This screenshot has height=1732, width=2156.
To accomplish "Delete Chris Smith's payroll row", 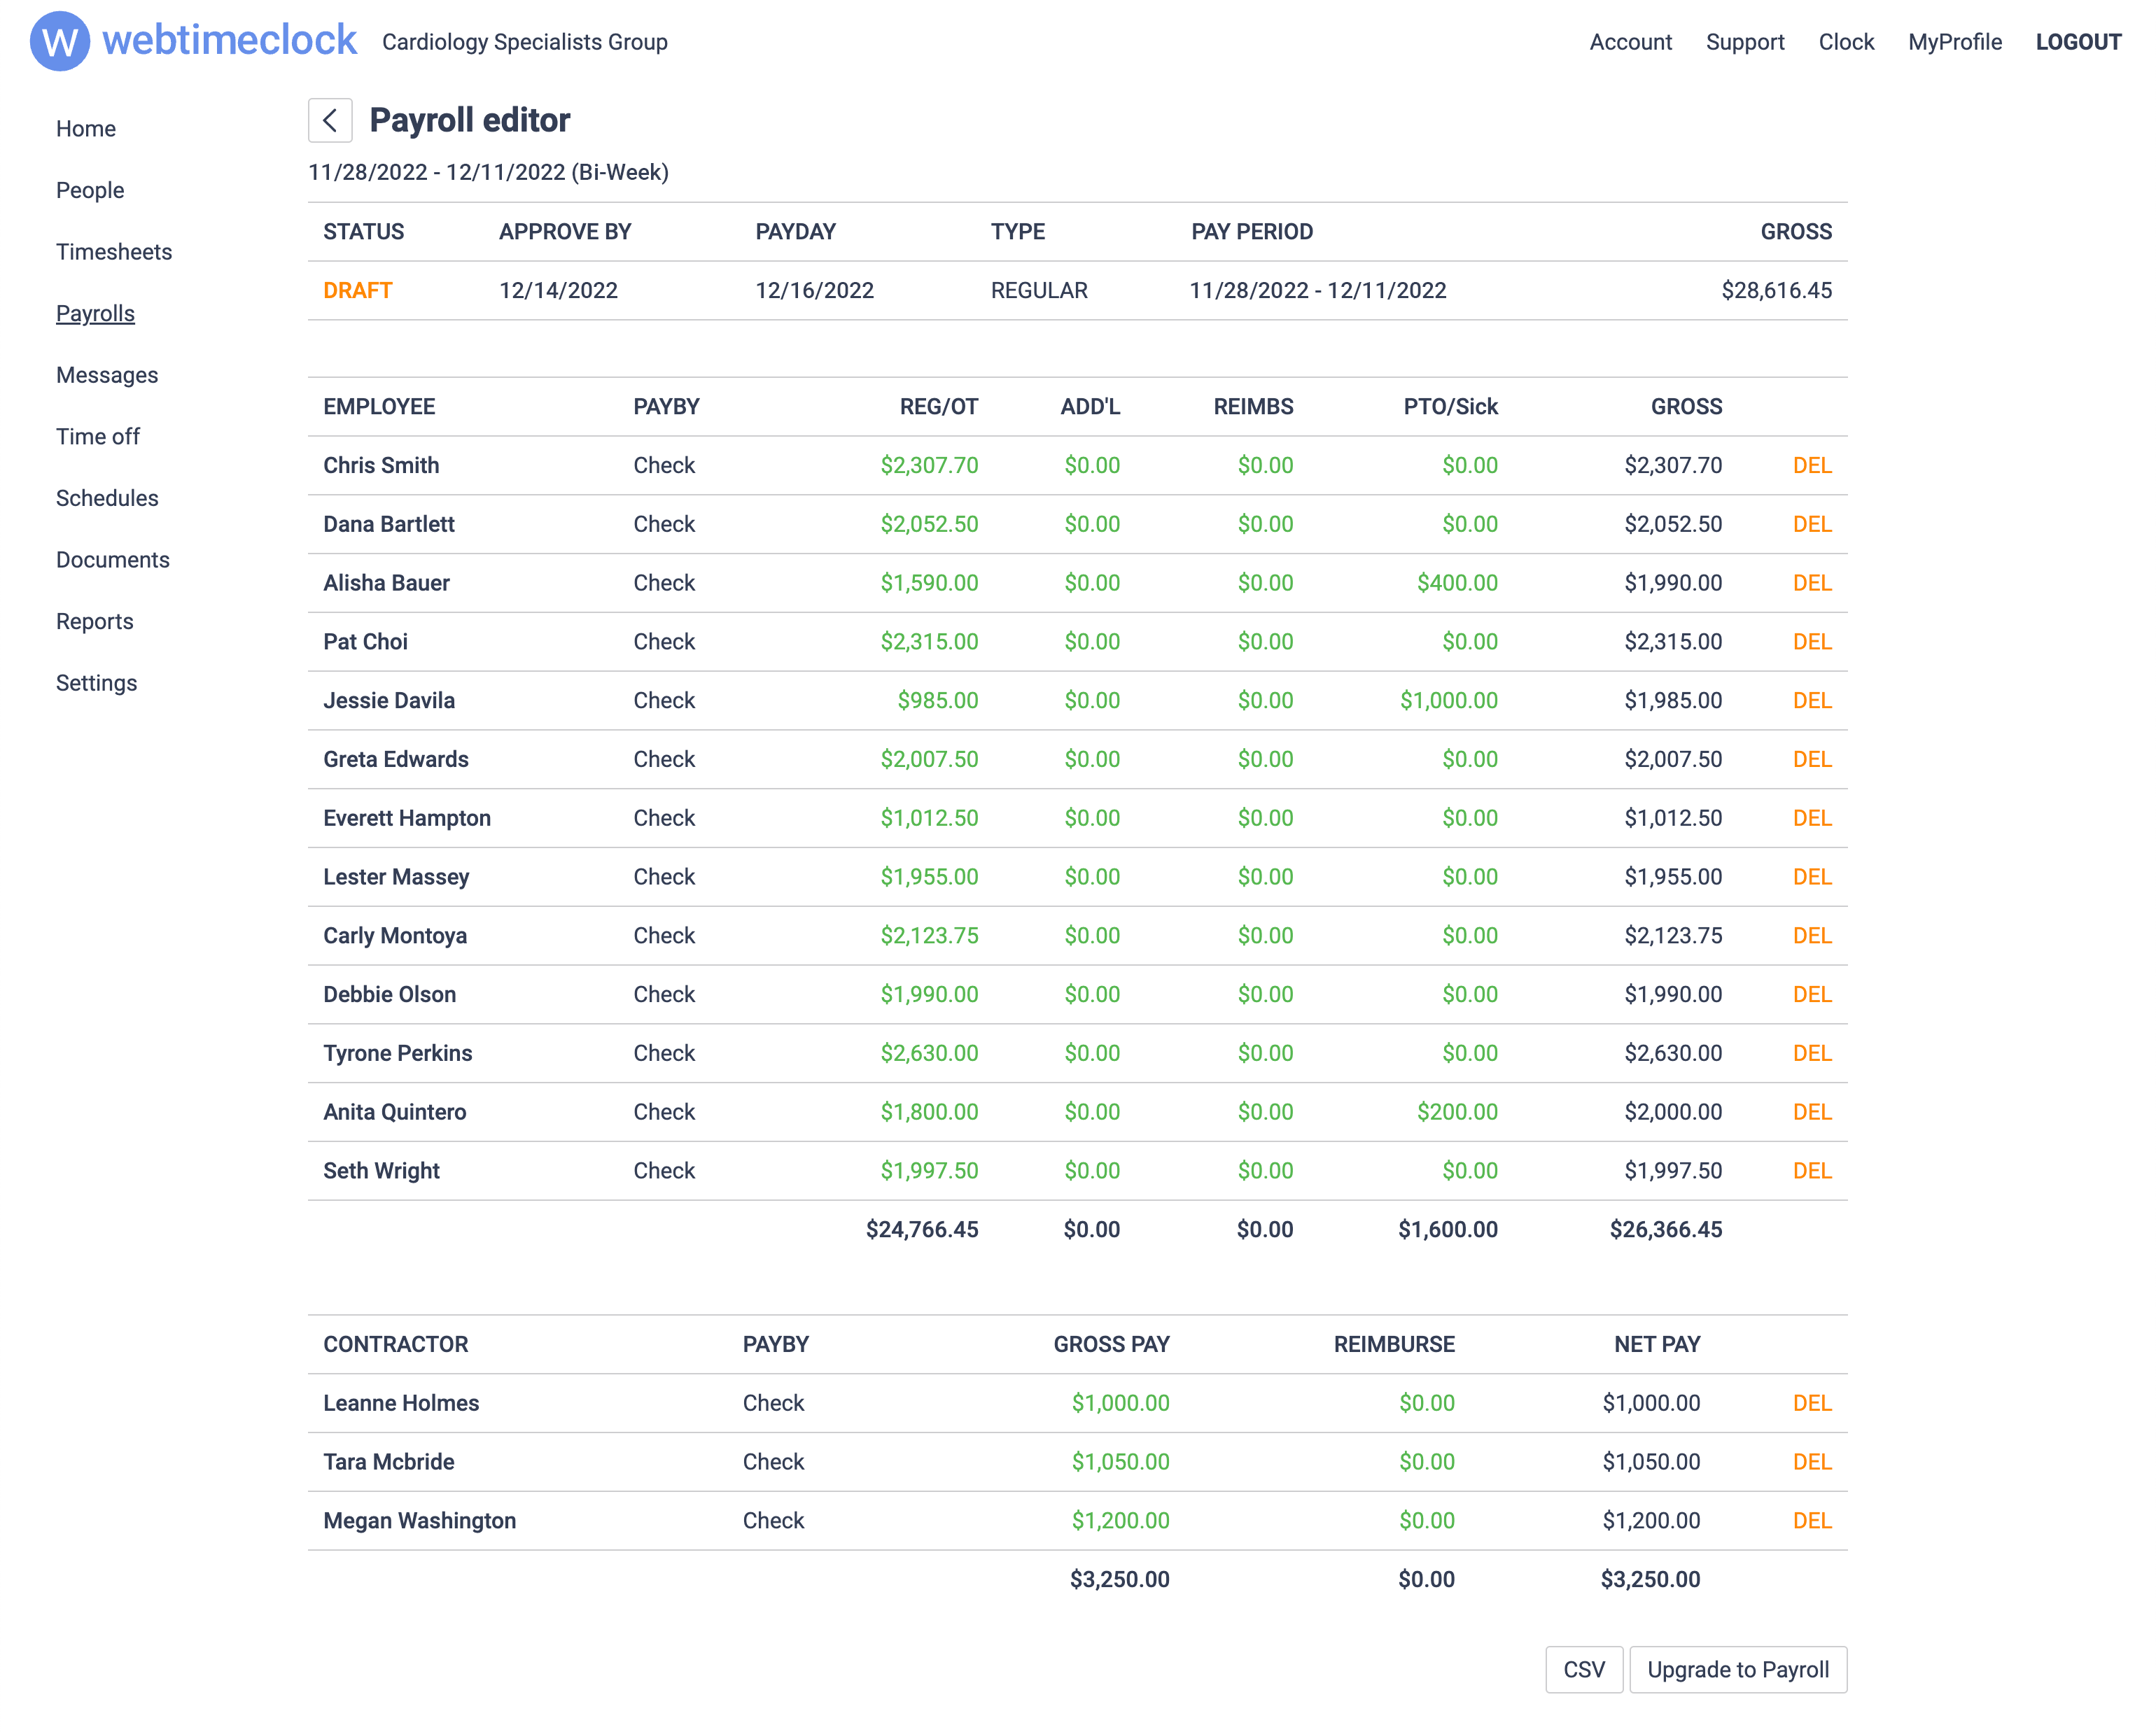I will click(1811, 465).
